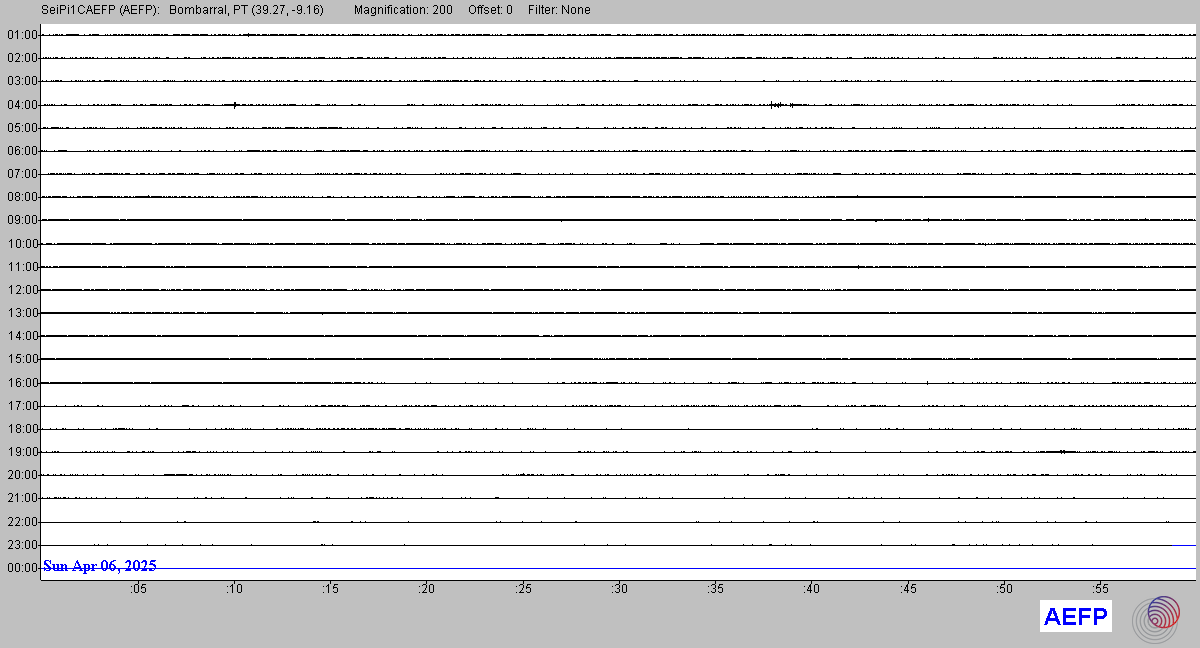Screen dimensions: 1200x648
Task: Click the tremor burst at 04:00 near :38
Action: [782, 104]
